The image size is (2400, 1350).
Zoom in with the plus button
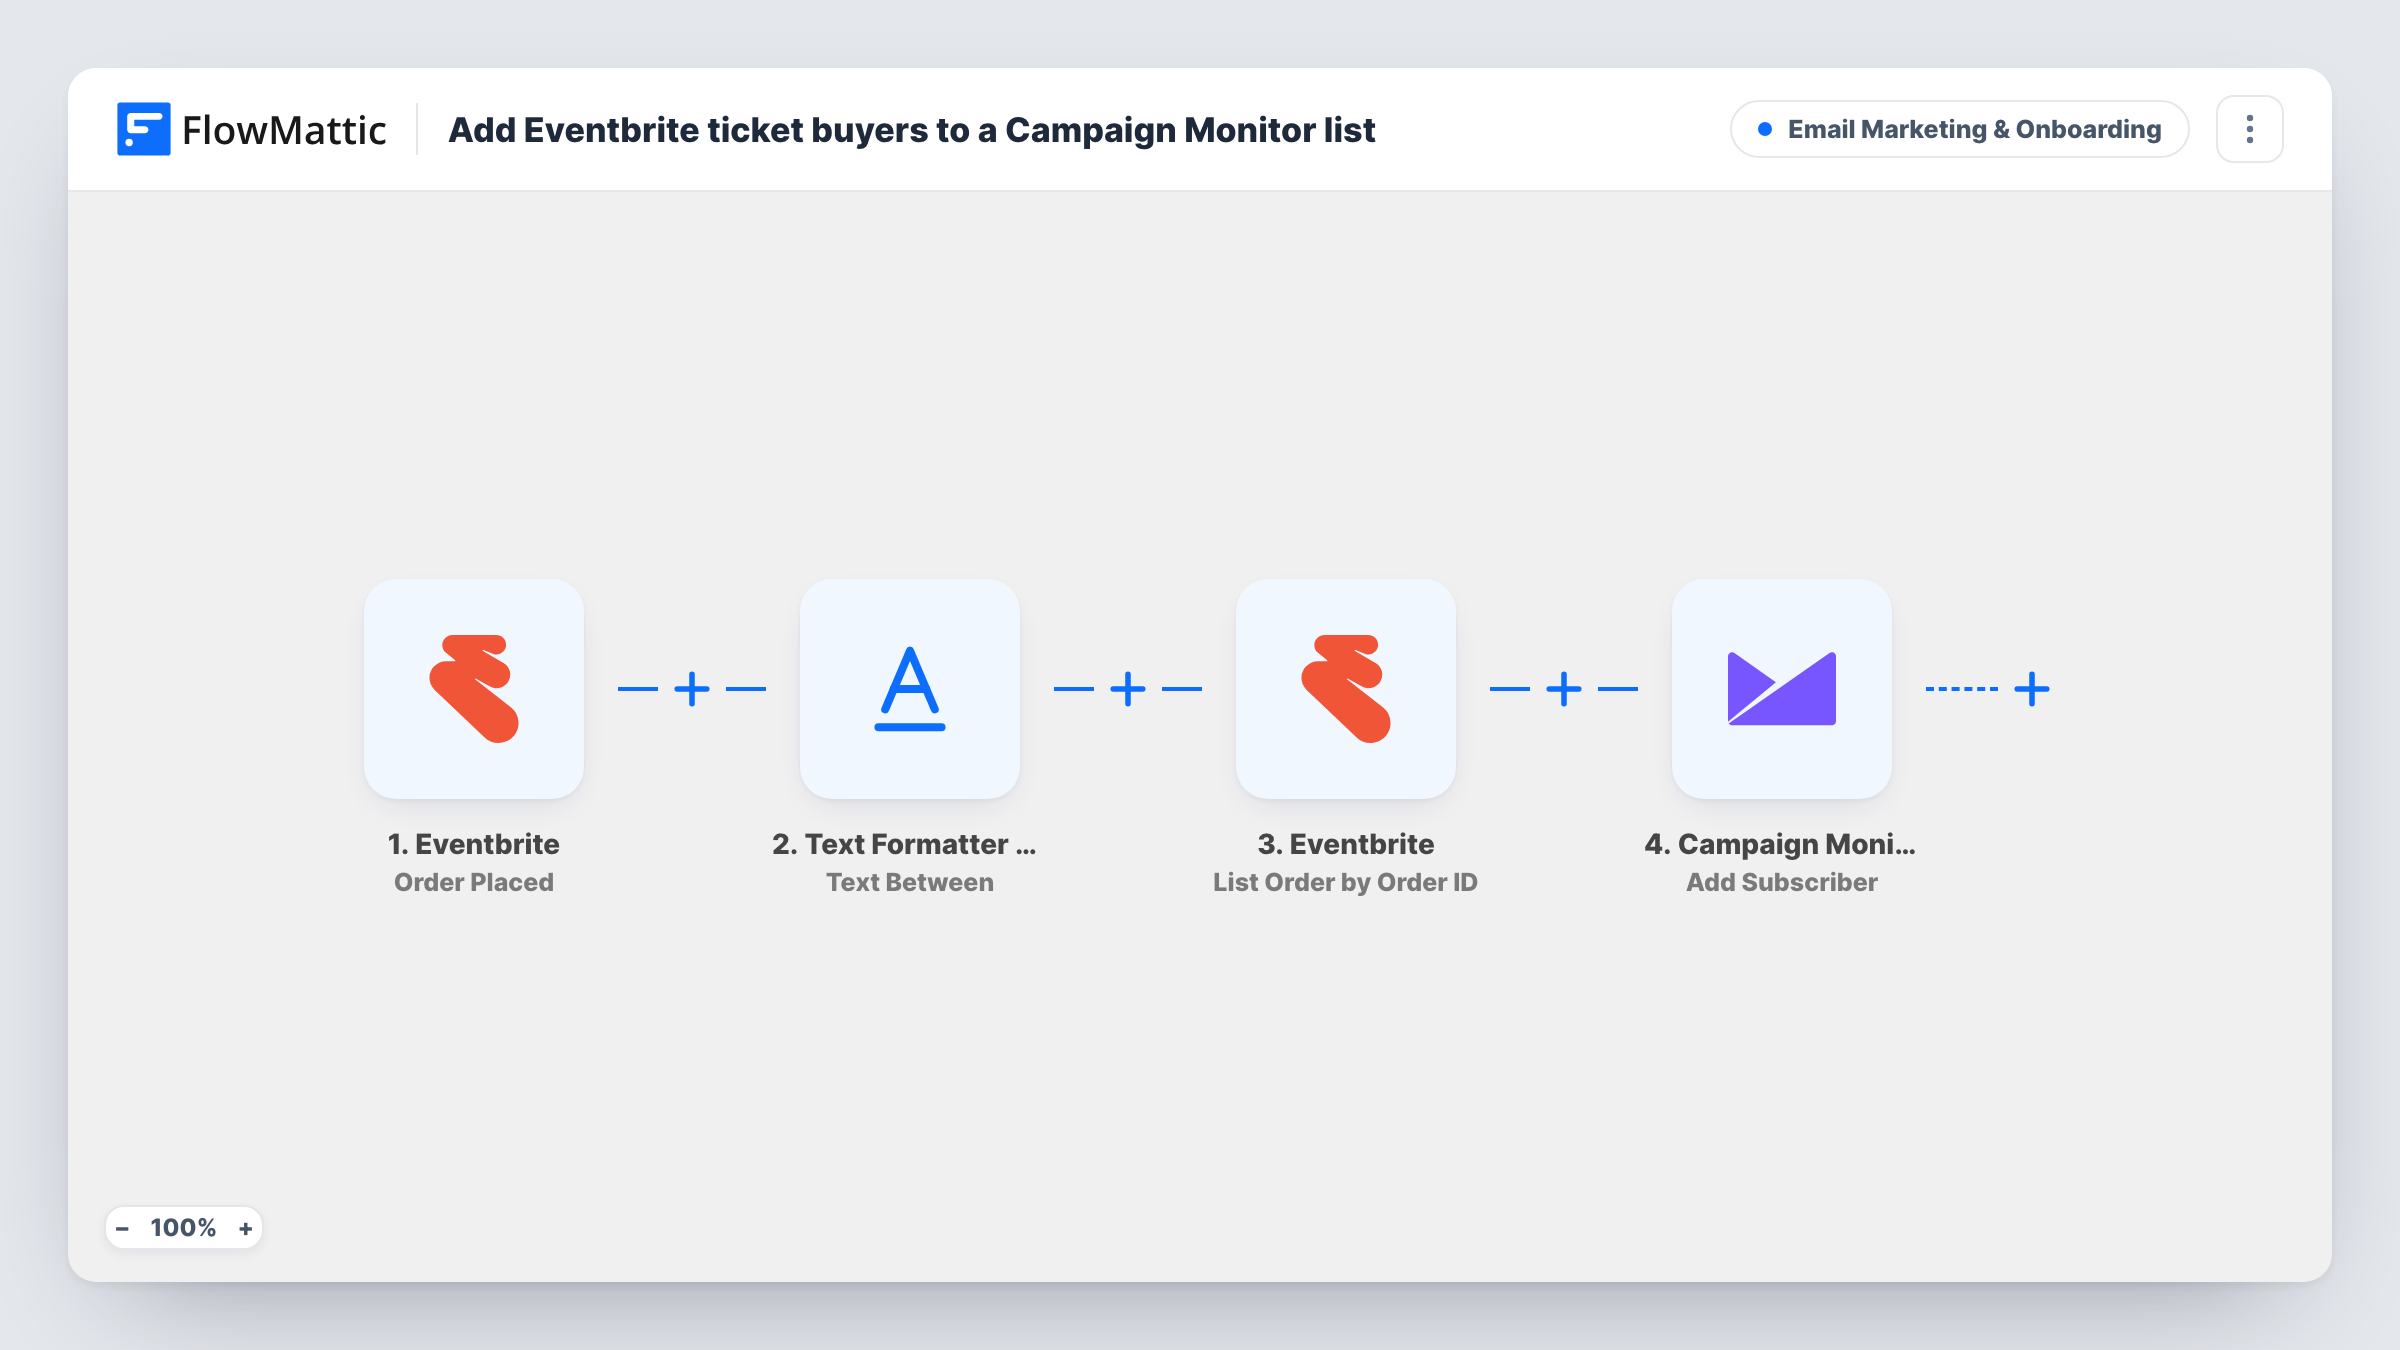click(x=245, y=1228)
